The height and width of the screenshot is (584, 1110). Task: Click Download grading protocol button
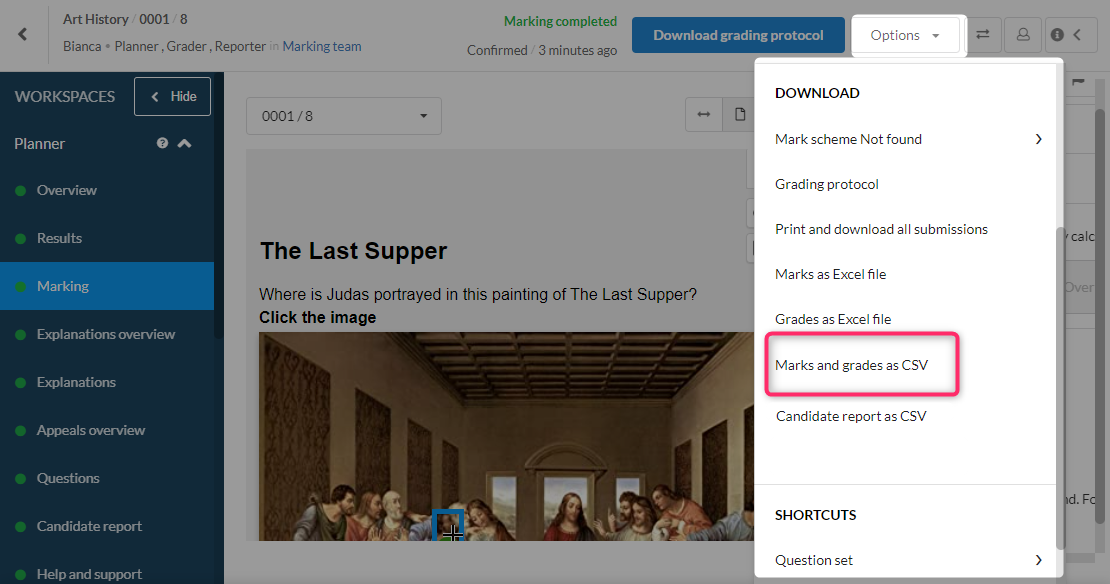(x=738, y=35)
